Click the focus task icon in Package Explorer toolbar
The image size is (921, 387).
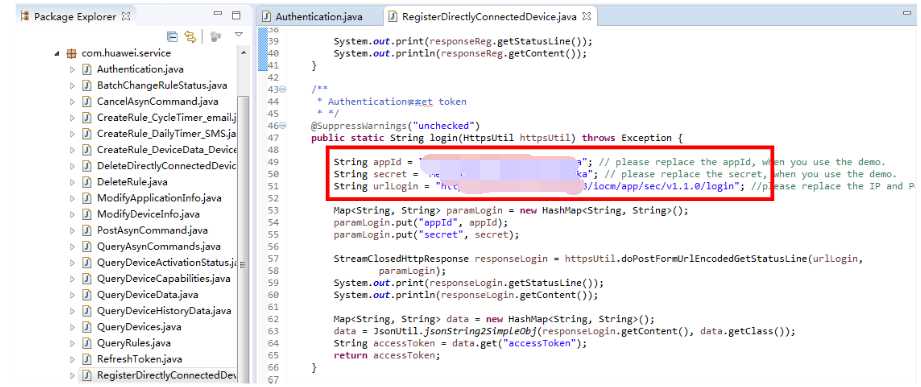pos(216,36)
